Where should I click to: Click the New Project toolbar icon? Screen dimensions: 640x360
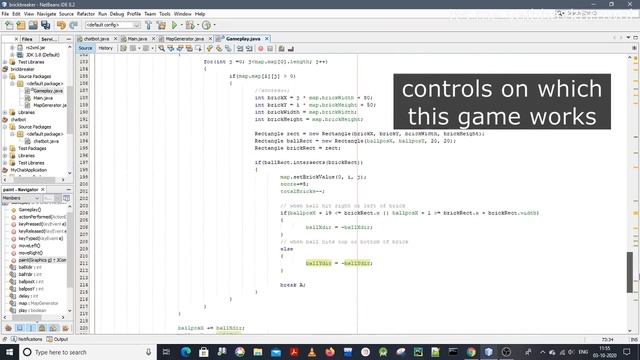click(x=21, y=25)
